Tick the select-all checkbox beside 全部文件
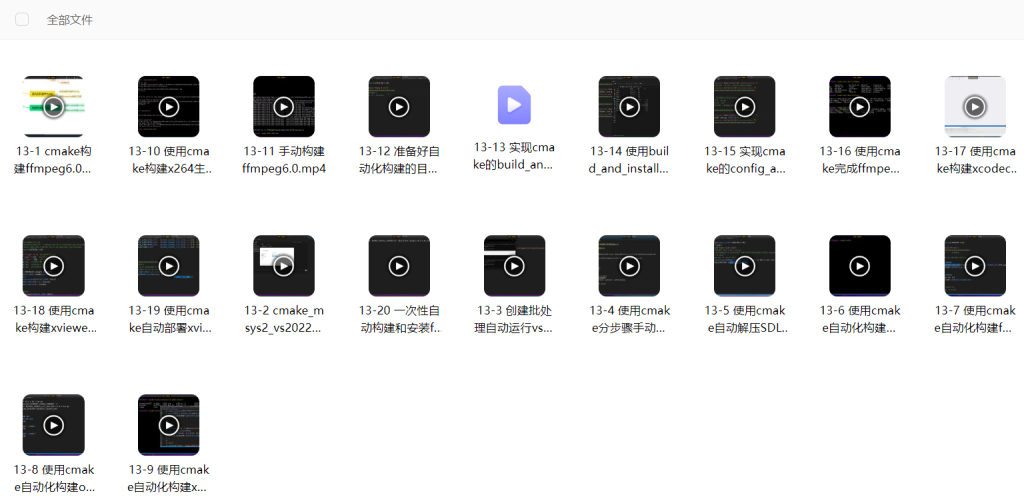The image size is (1024, 503). 22,20
